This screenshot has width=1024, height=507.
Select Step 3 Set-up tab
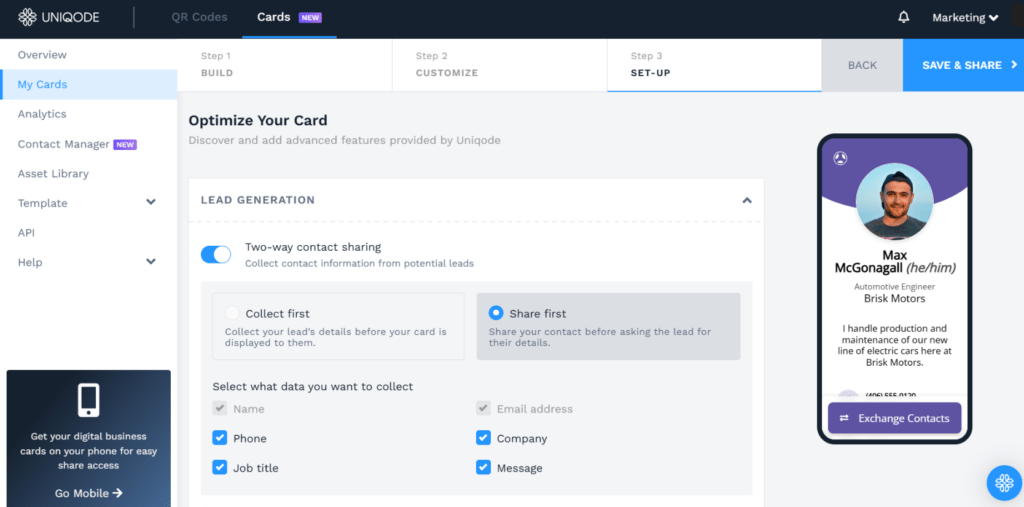pyautogui.click(x=714, y=65)
